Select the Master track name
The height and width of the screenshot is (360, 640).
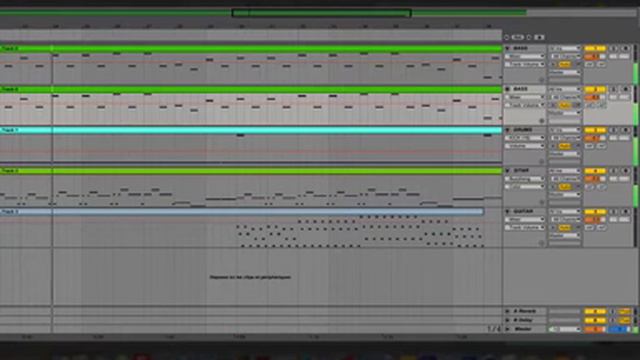click(523, 329)
